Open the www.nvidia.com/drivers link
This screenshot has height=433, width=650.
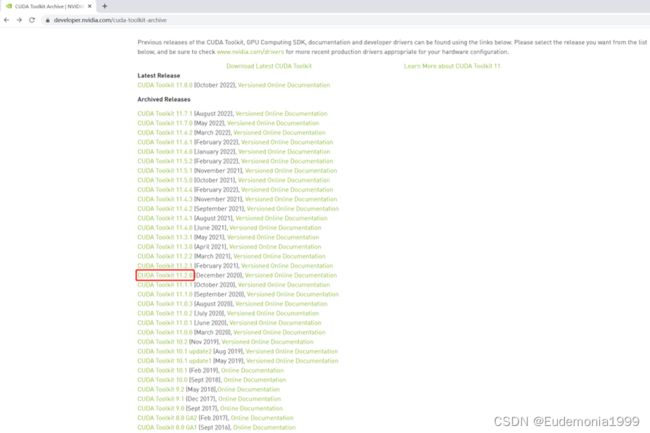[x=250, y=52]
